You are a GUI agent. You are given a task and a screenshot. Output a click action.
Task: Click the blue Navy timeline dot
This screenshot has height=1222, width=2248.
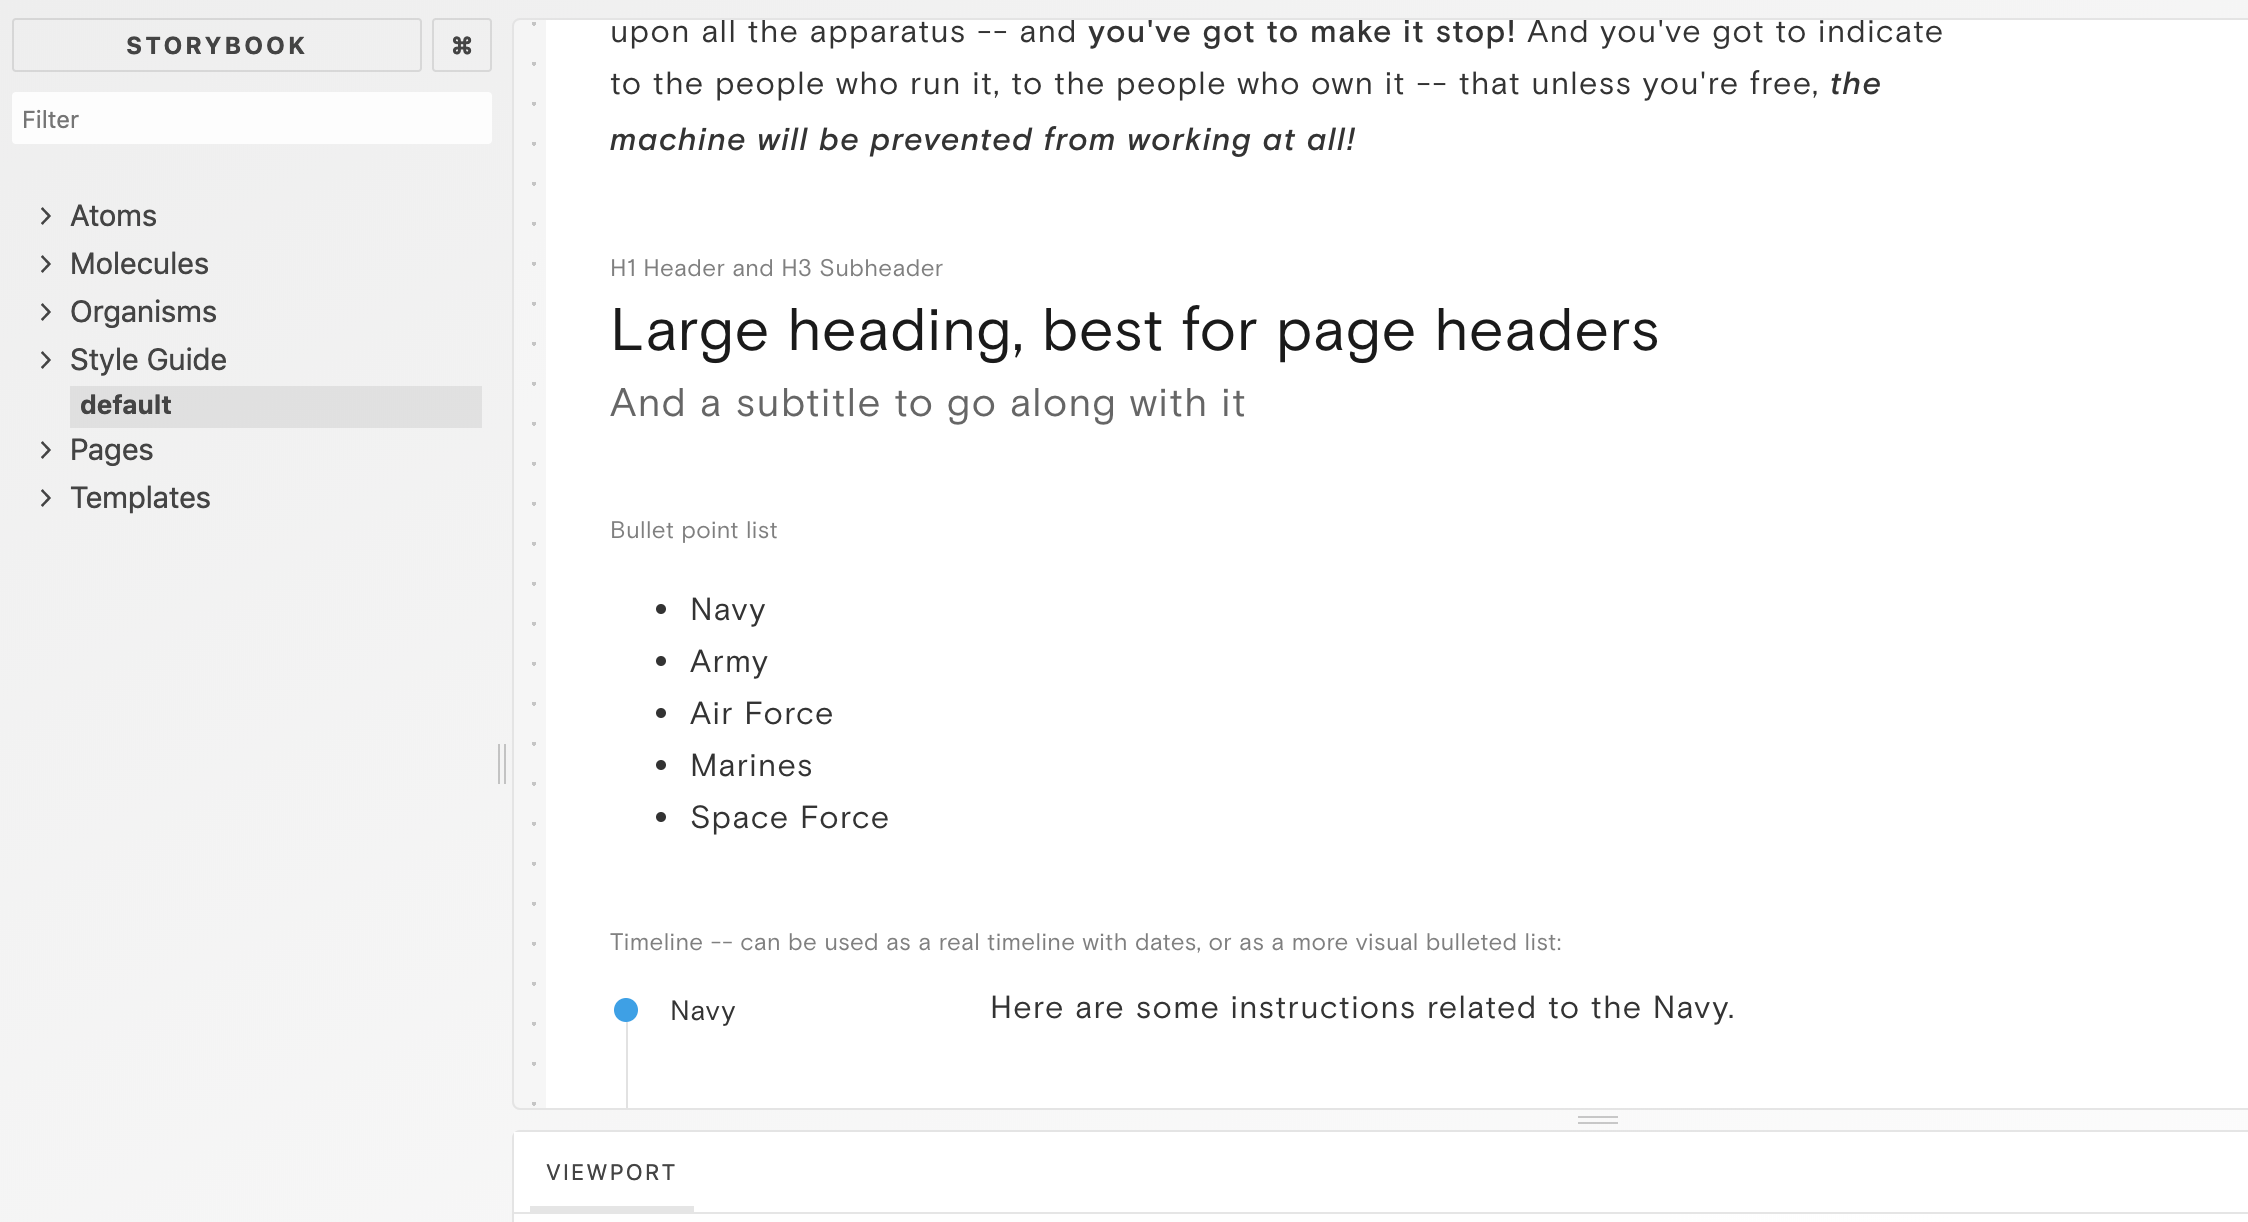pyautogui.click(x=626, y=1010)
